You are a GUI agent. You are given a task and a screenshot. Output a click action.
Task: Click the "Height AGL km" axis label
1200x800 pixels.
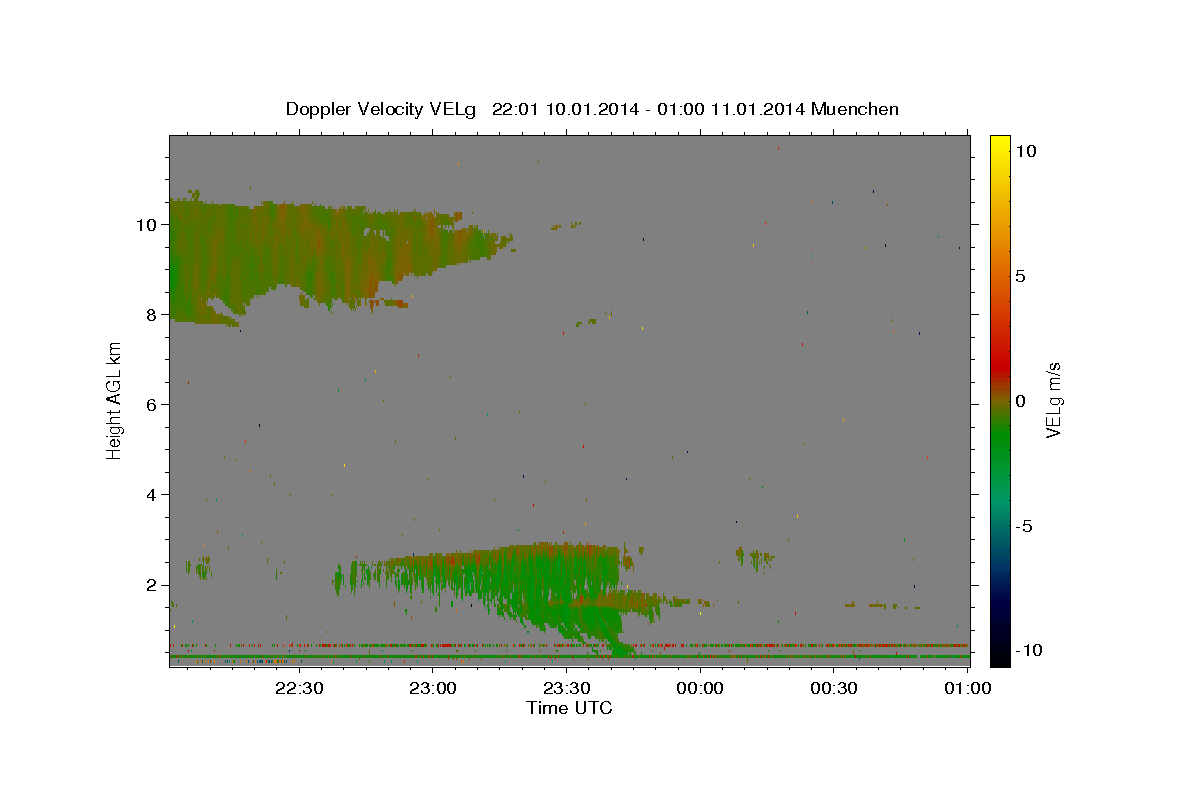coord(115,401)
